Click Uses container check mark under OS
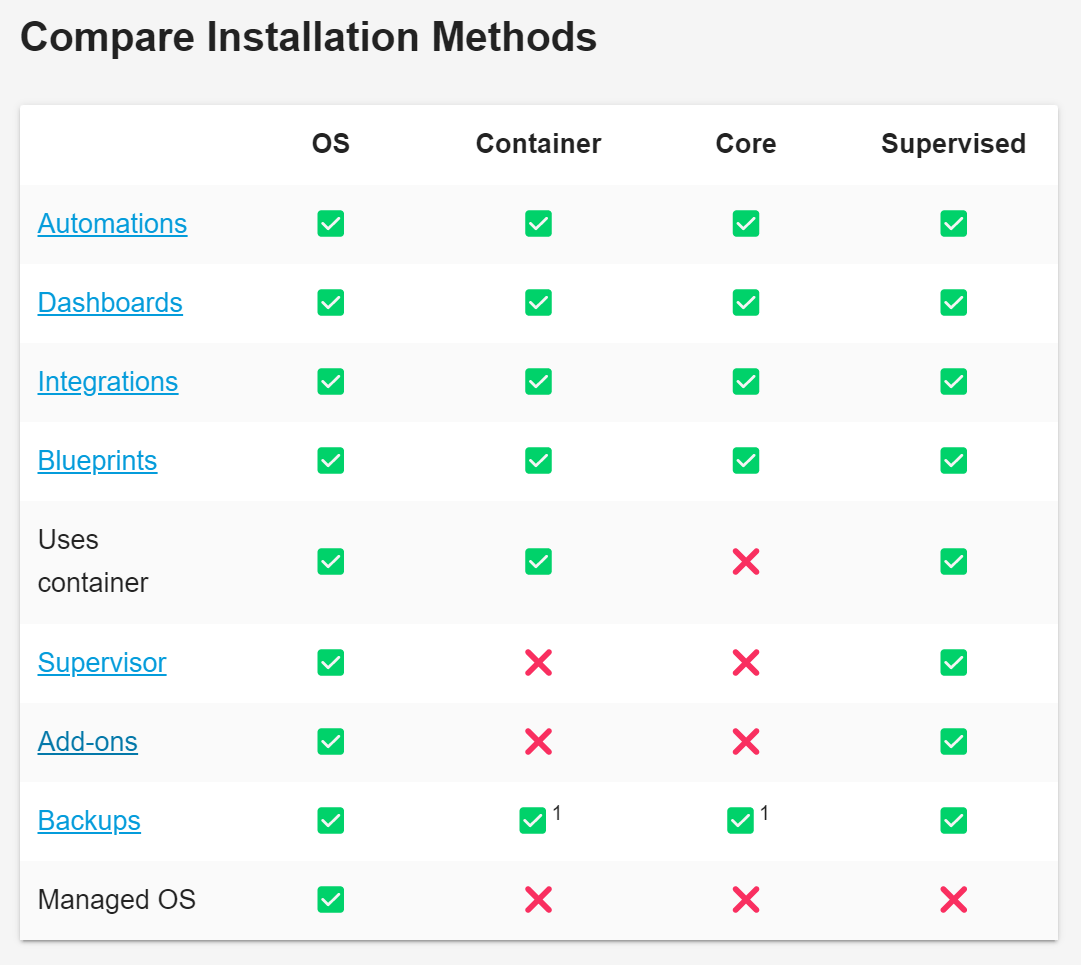 pos(331,562)
